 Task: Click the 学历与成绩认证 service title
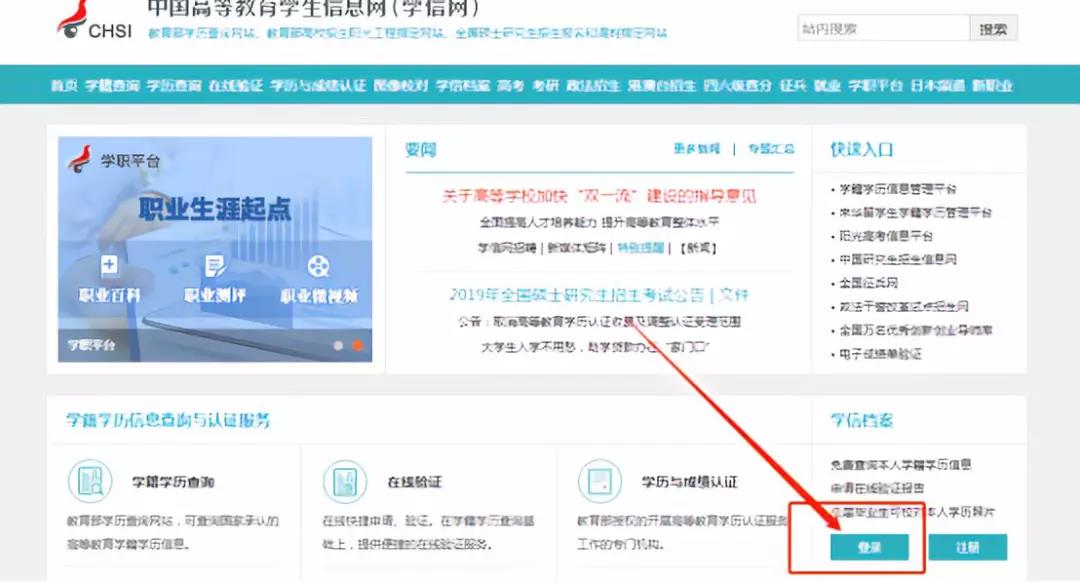click(x=689, y=482)
